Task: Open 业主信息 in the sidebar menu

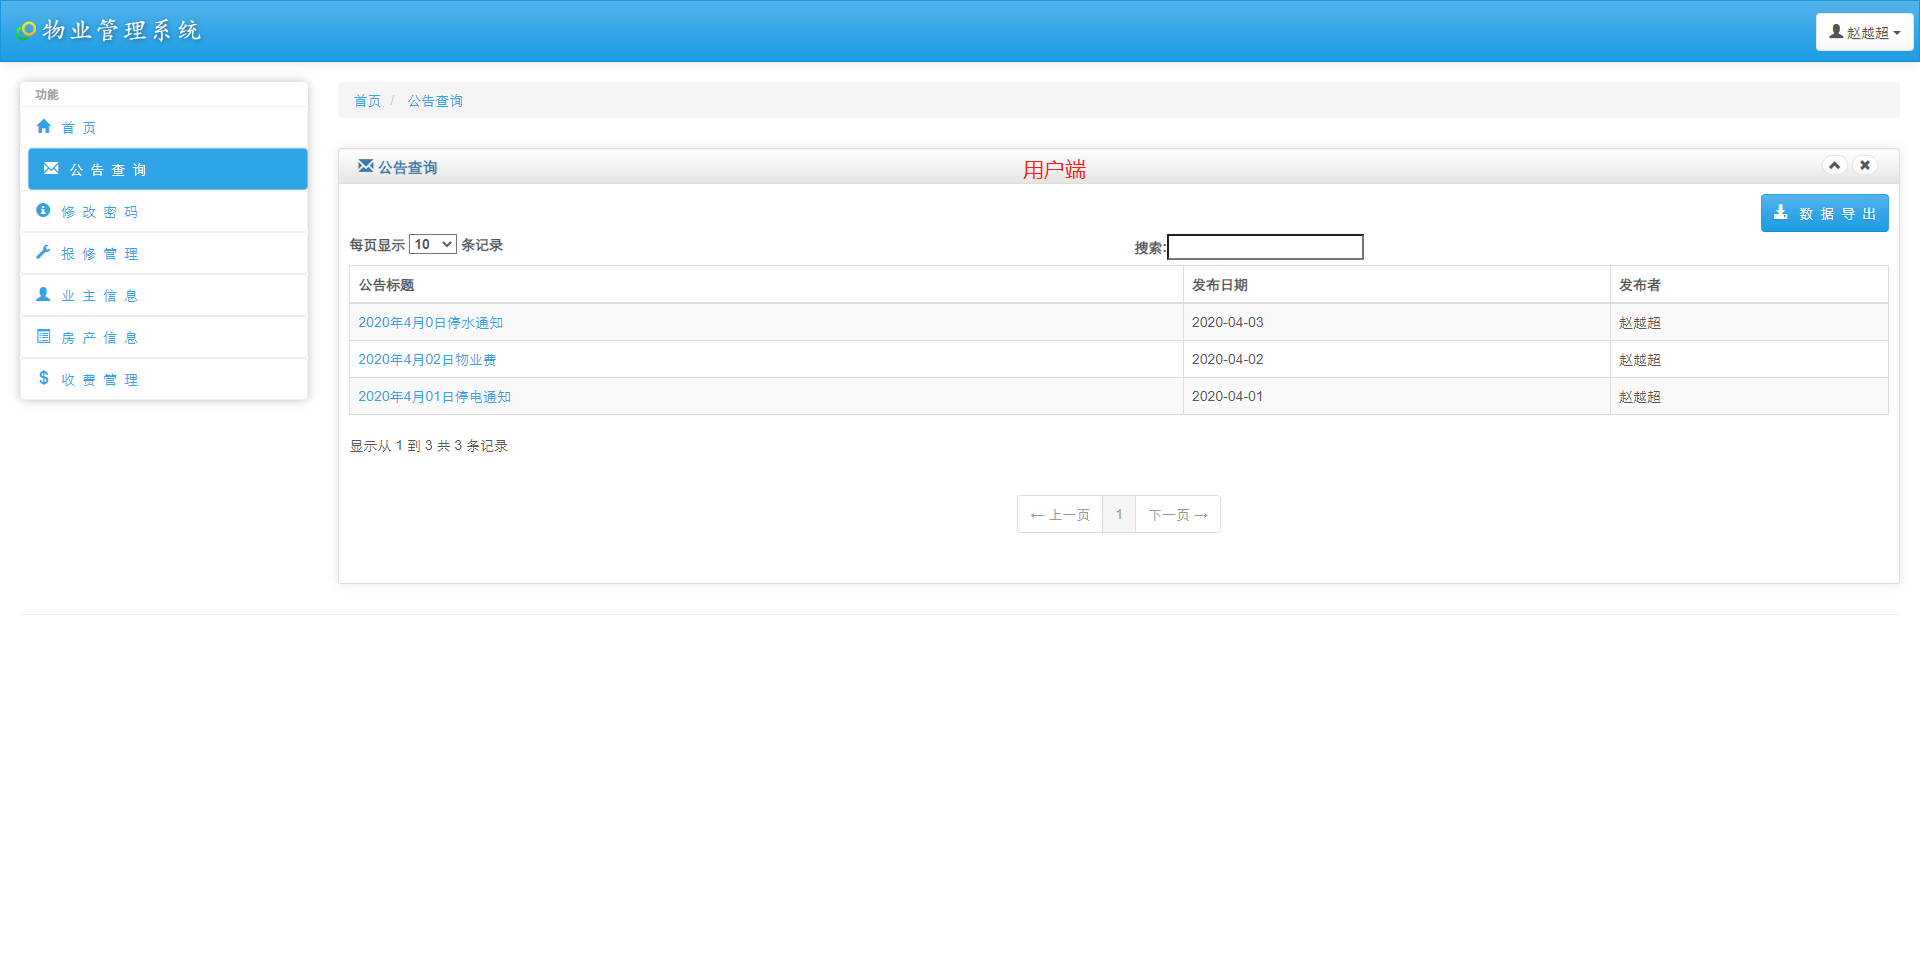Action: click(x=164, y=295)
